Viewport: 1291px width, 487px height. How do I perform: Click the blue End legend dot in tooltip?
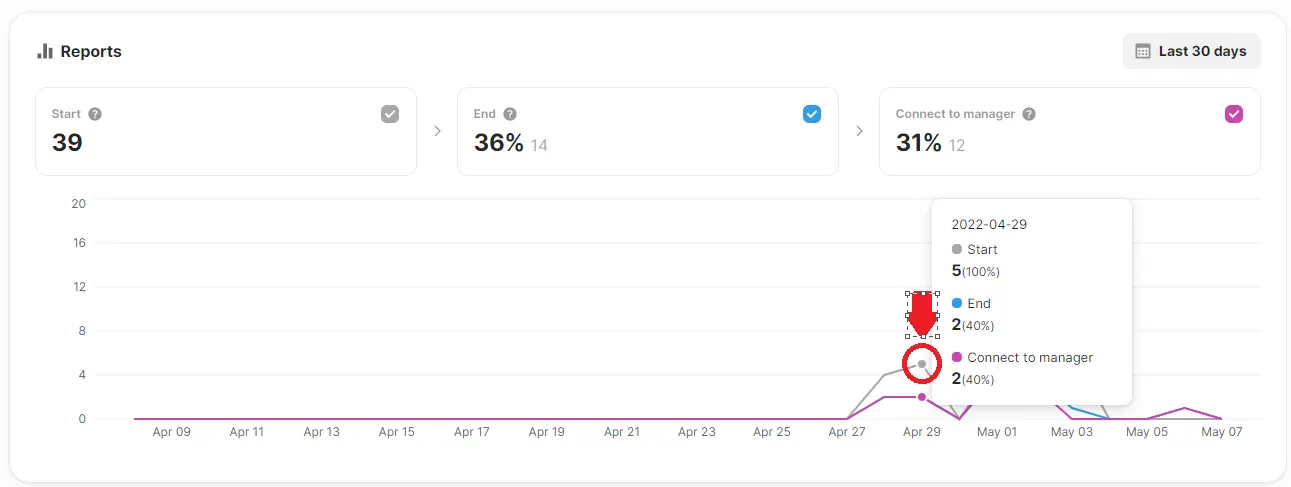coord(957,303)
